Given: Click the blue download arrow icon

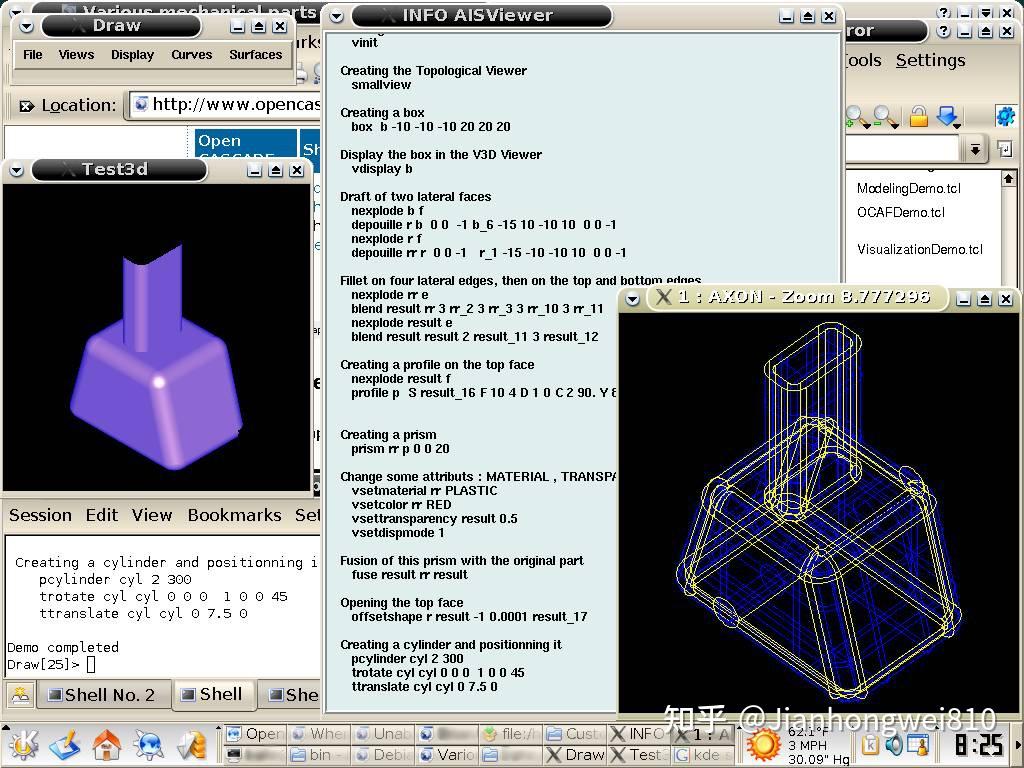Looking at the screenshot, I should 946,113.
